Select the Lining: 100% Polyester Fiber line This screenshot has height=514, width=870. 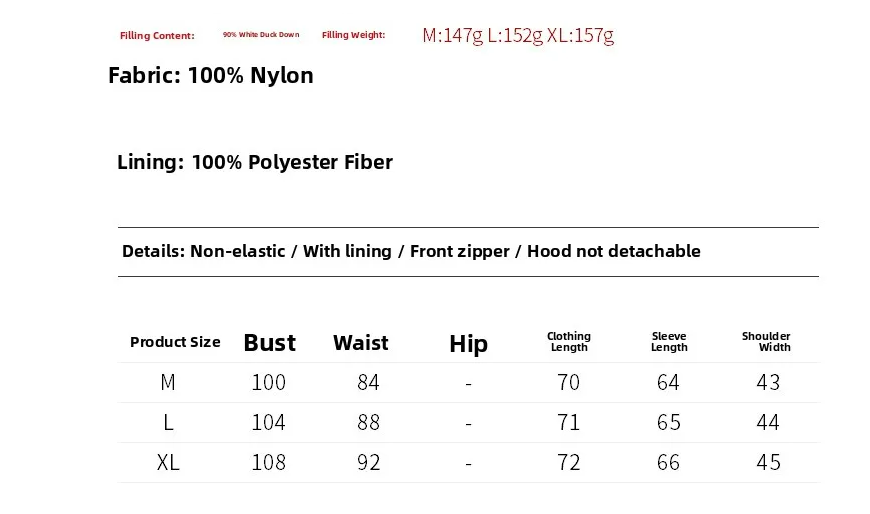[255, 162]
